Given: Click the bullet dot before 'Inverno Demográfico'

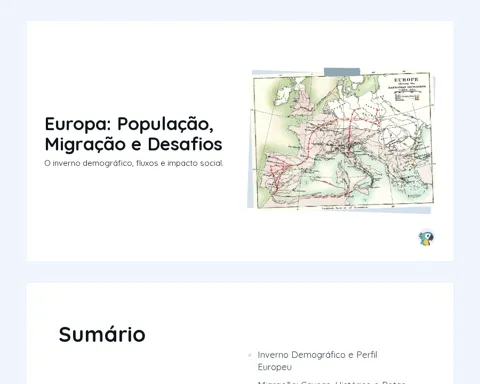Looking at the screenshot, I should [250, 355].
